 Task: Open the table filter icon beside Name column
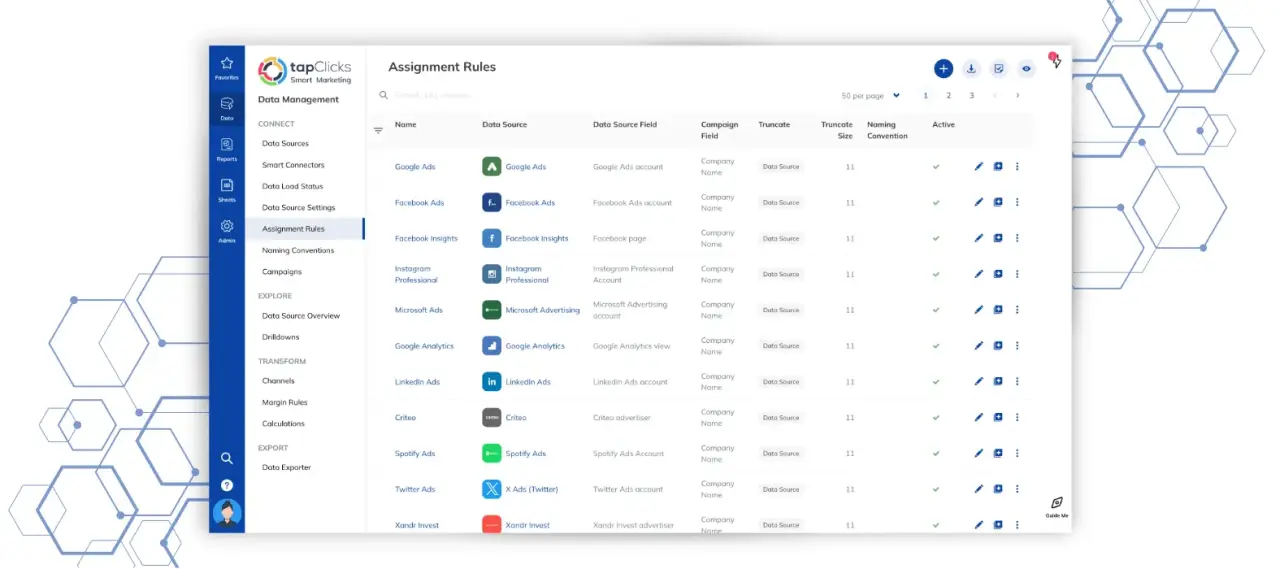click(x=378, y=130)
